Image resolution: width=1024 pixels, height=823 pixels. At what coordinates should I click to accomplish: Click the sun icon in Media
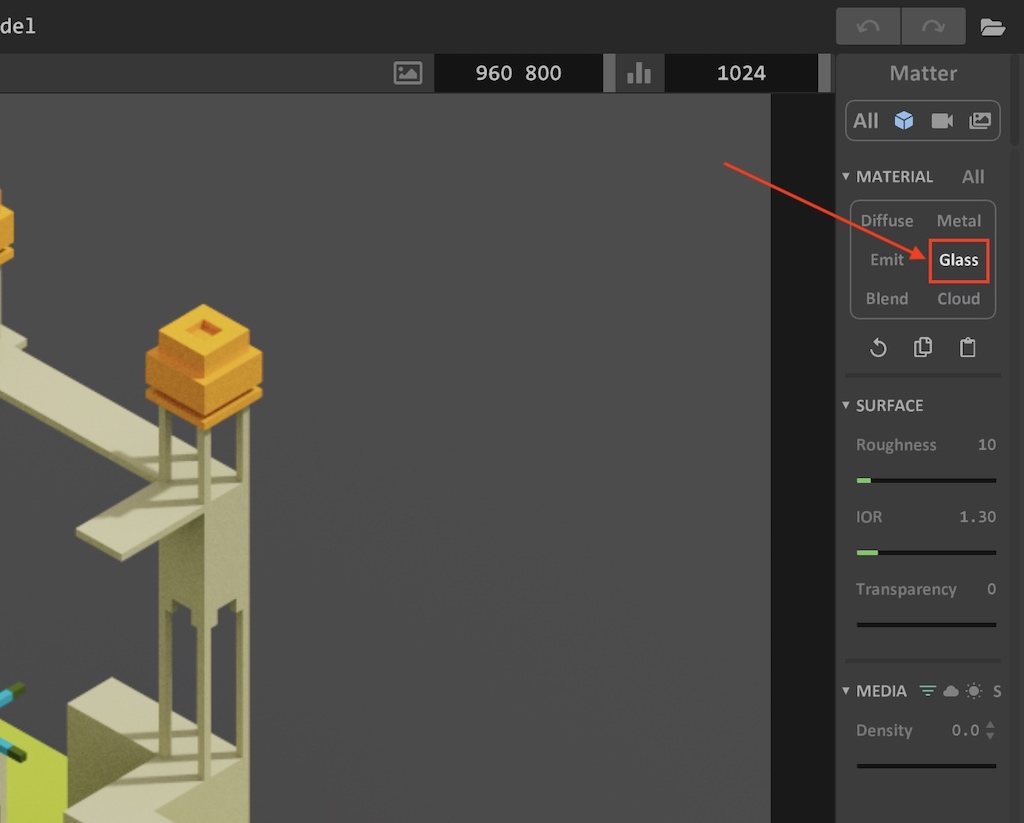click(x=974, y=691)
